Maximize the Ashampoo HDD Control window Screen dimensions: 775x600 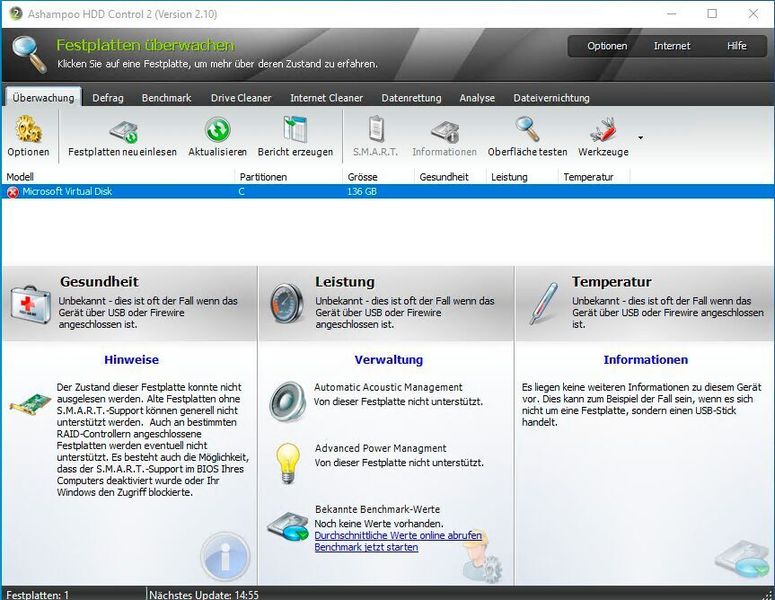tap(712, 14)
